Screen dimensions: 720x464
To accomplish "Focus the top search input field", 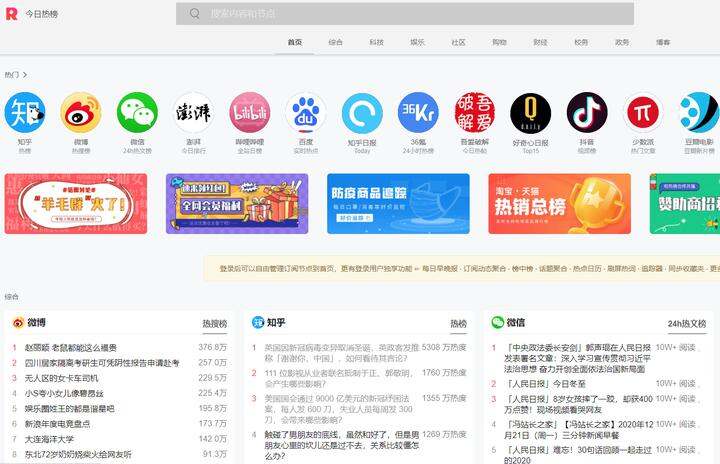I will [x=405, y=14].
